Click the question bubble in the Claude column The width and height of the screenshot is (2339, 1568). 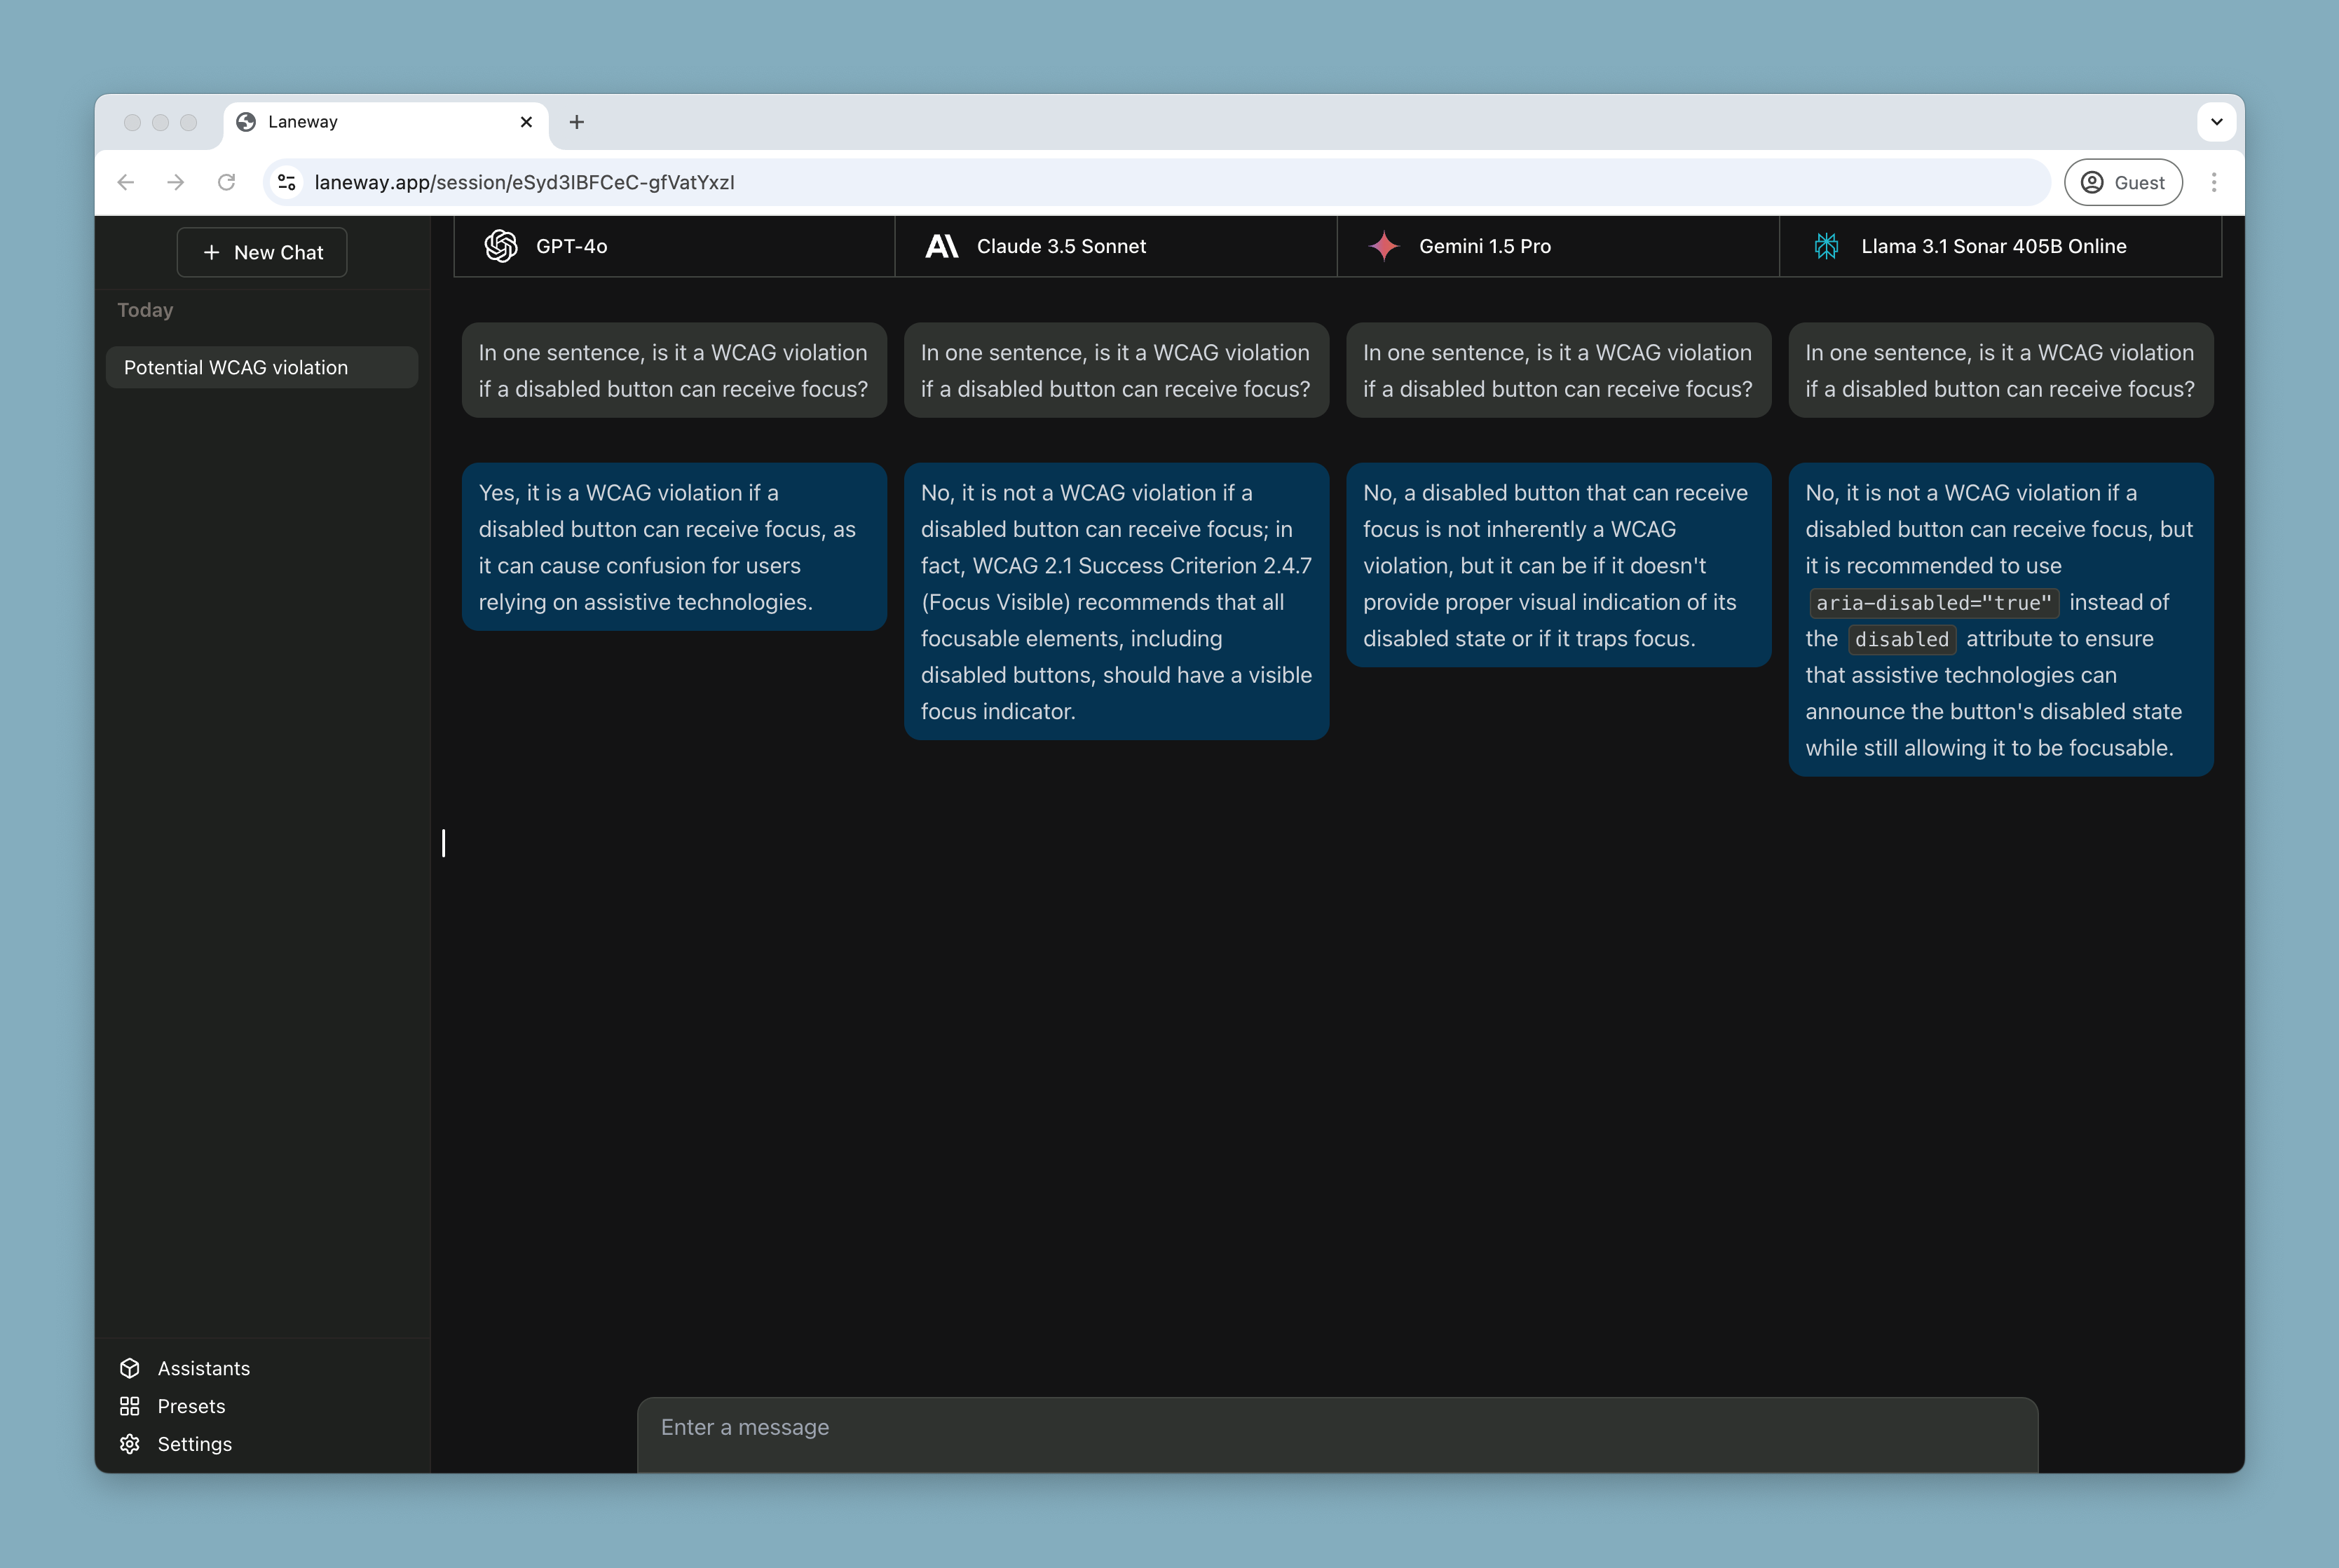point(1116,370)
